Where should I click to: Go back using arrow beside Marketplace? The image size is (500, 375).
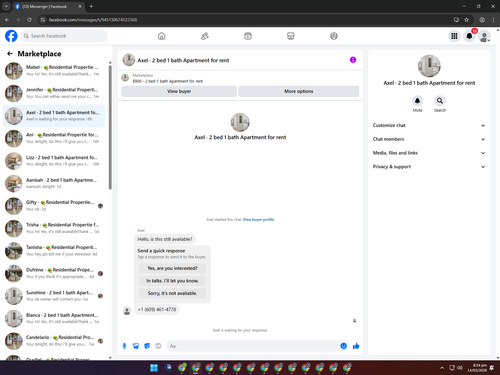pos(10,53)
